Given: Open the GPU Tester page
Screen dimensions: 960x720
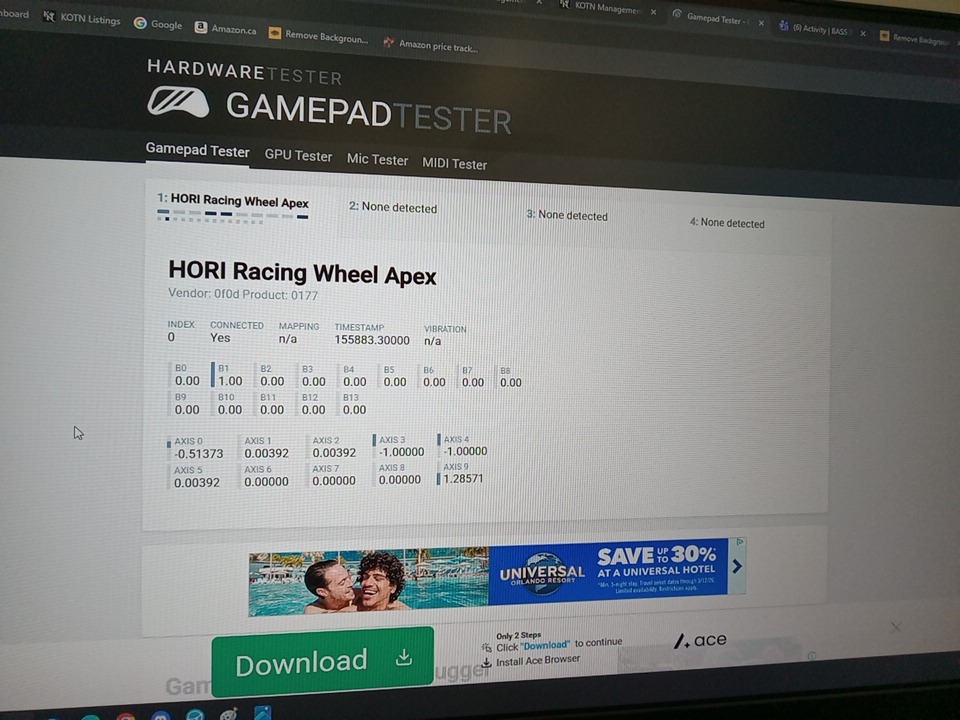Looking at the screenshot, I should pyautogui.click(x=298, y=156).
